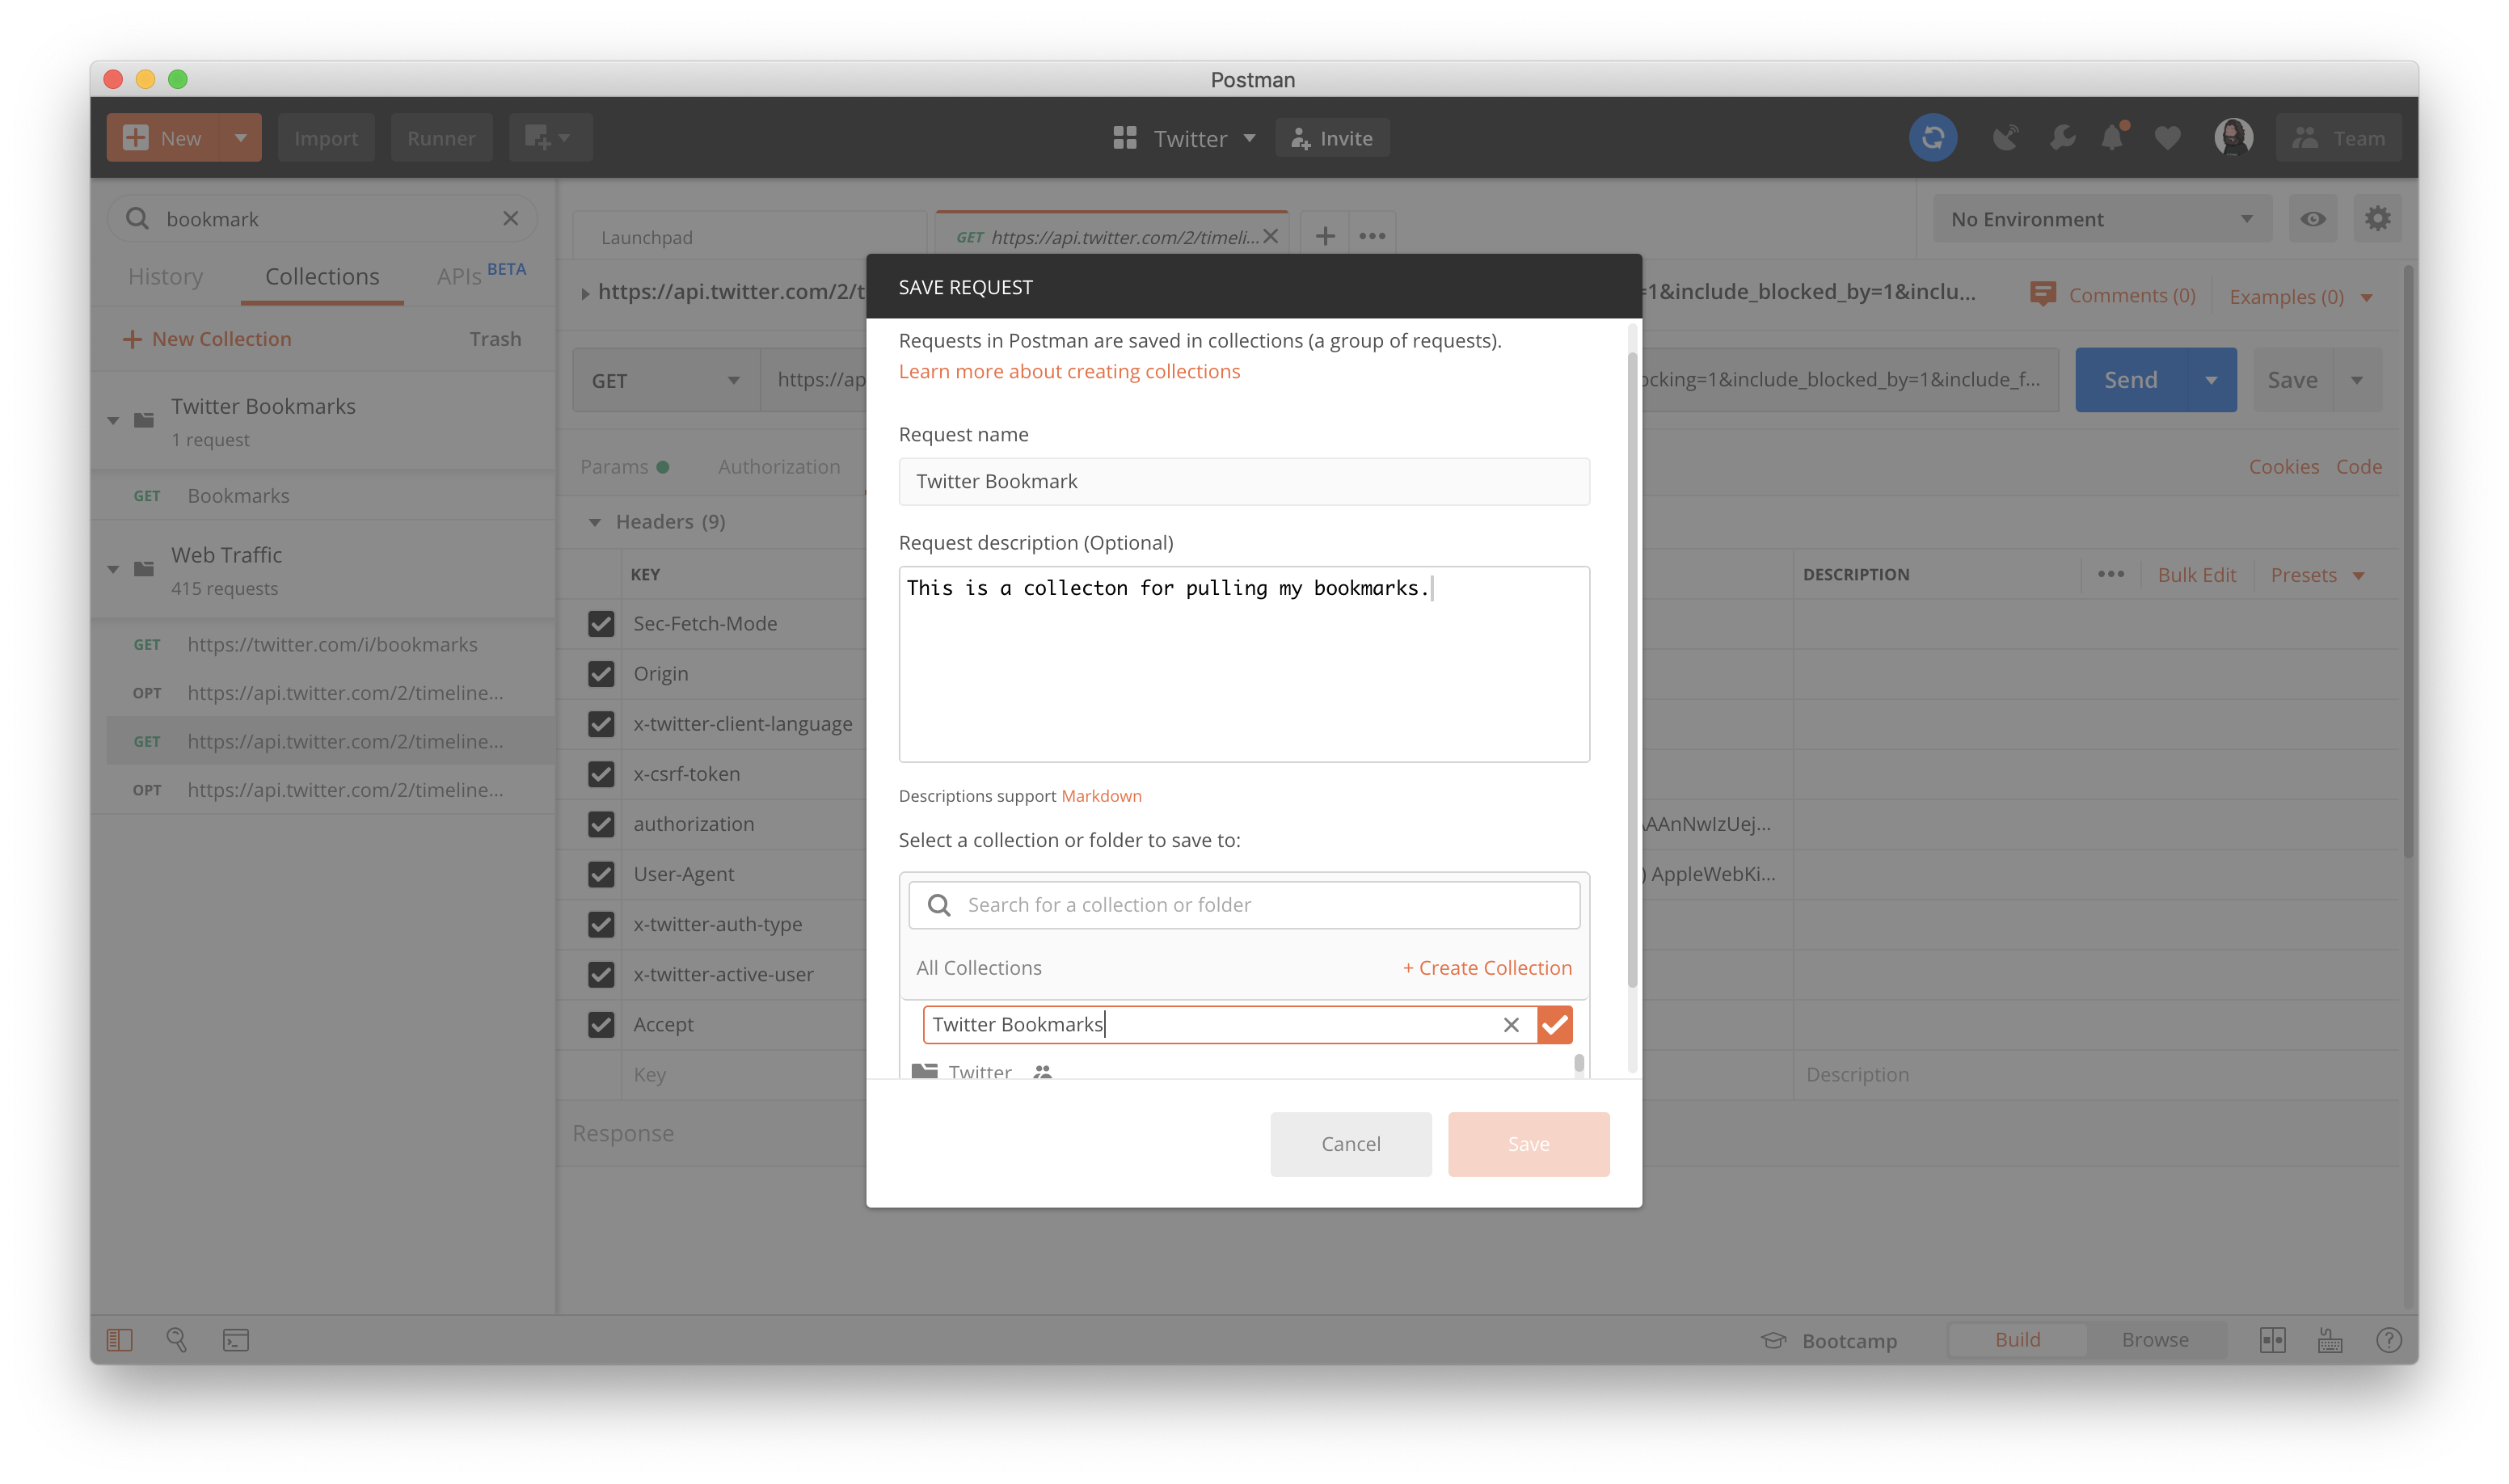Click the New Collection link

coord(207,338)
